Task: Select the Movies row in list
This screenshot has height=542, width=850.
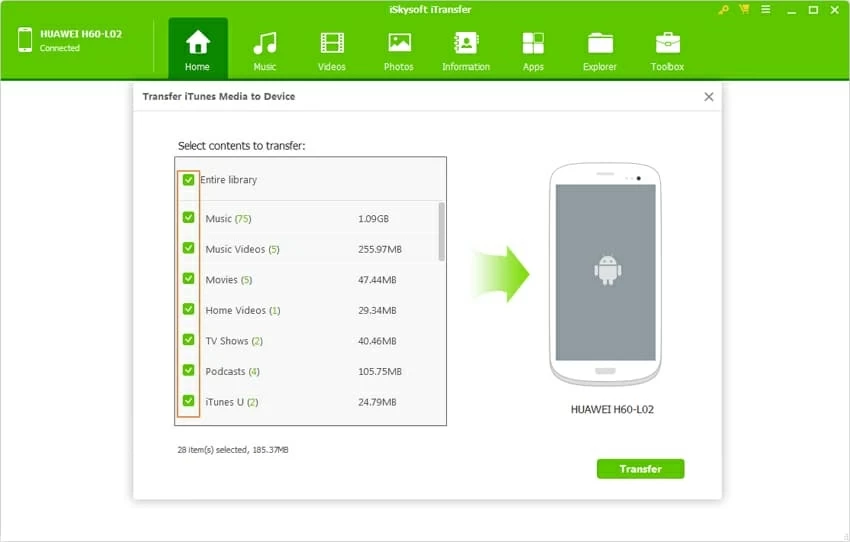Action: coord(300,280)
